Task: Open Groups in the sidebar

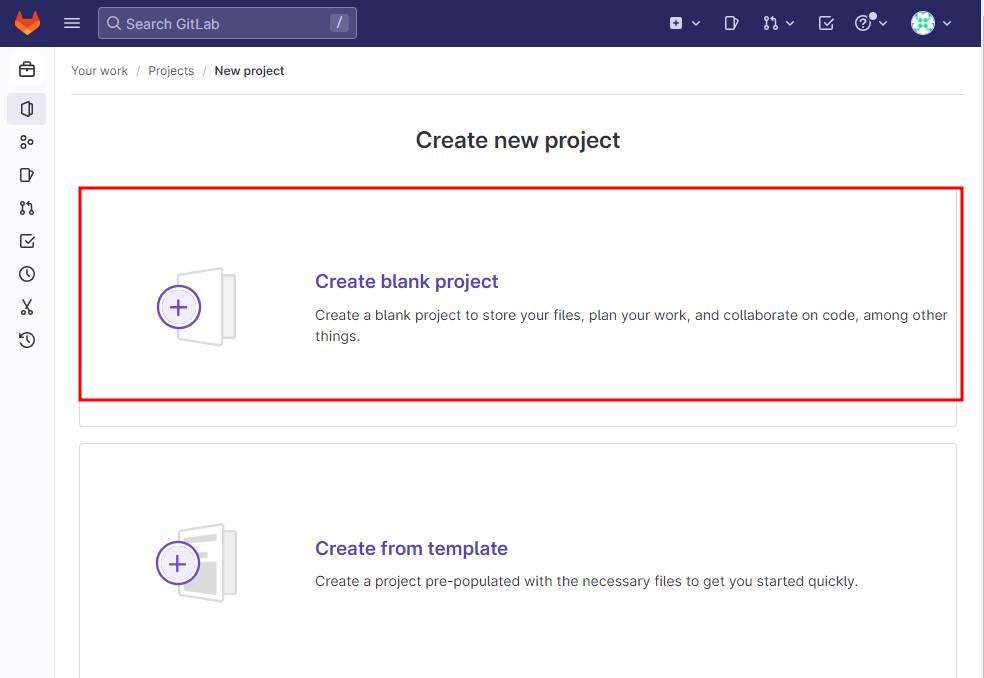Action: 27,142
